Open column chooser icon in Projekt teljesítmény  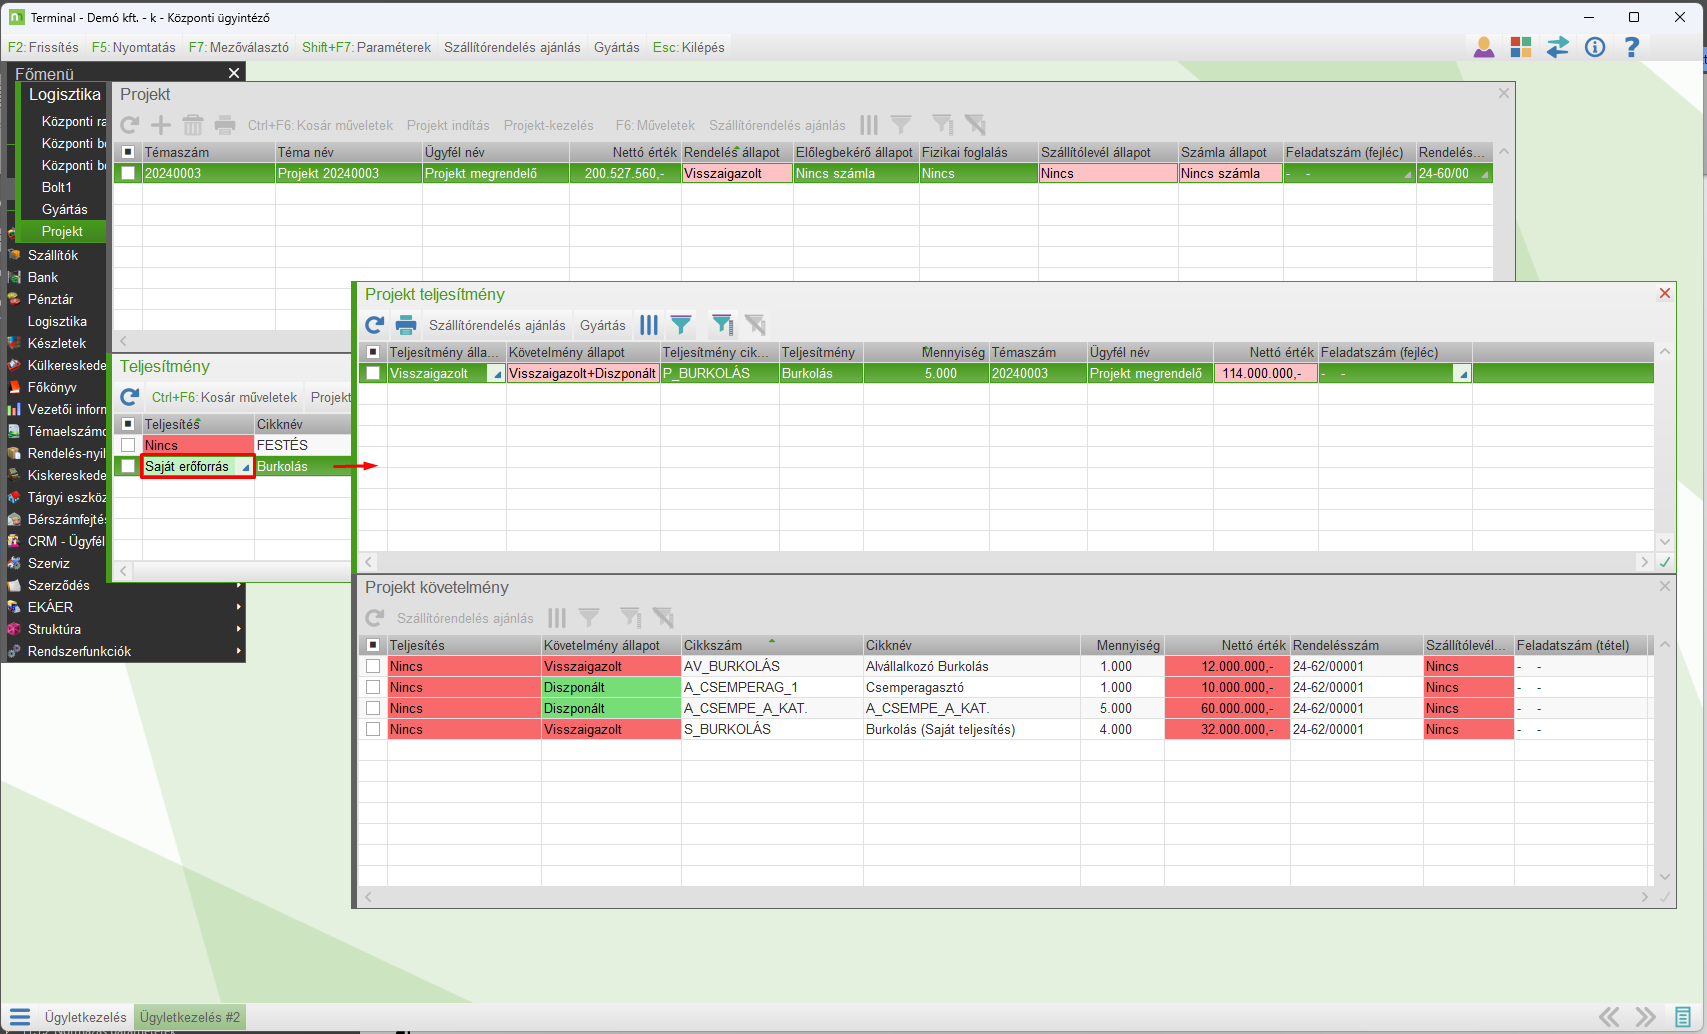[x=649, y=325]
